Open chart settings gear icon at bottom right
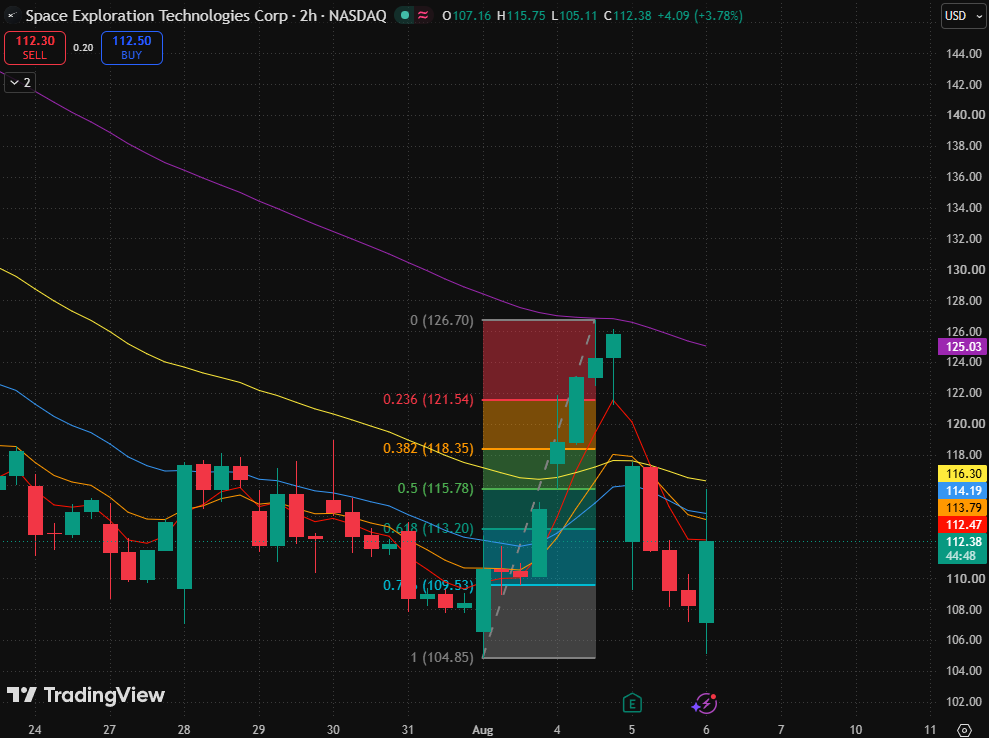 point(964,730)
